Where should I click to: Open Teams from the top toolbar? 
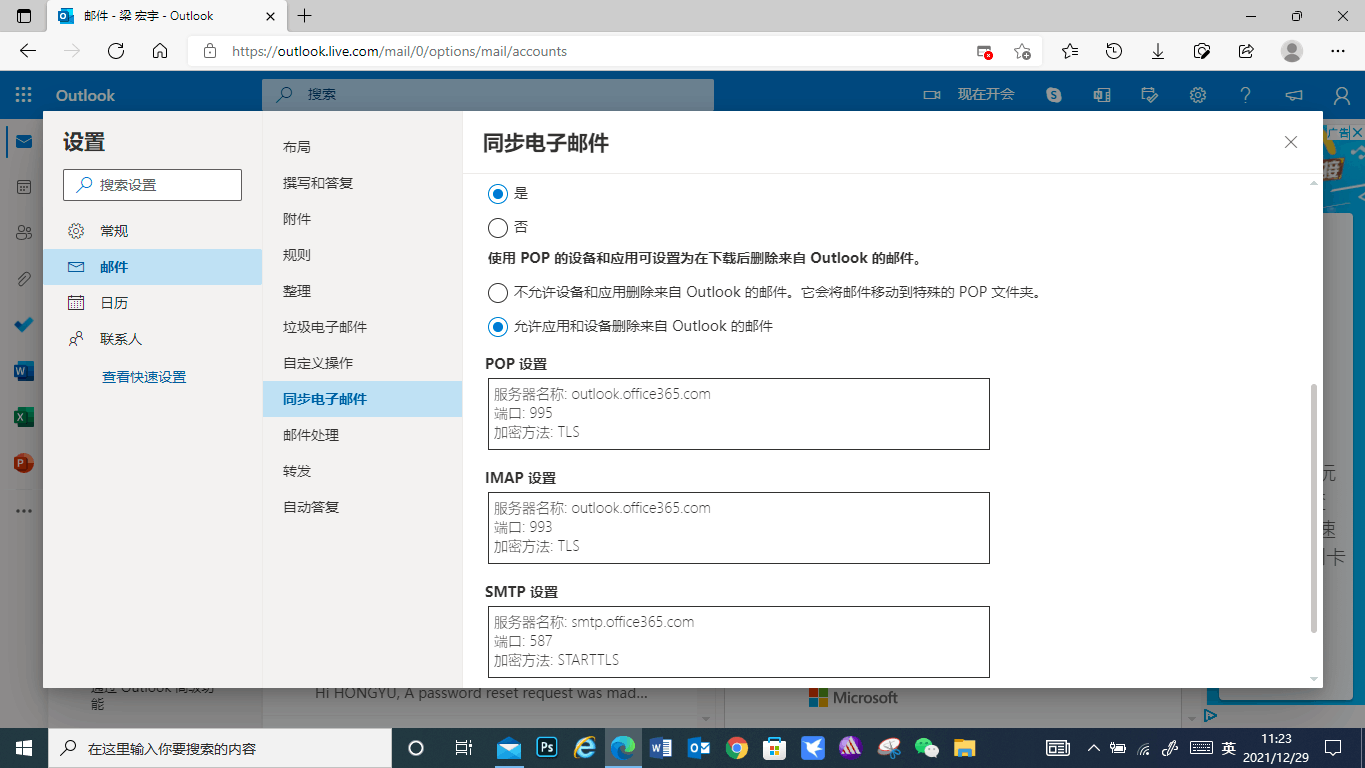[x=1101, y=95]
